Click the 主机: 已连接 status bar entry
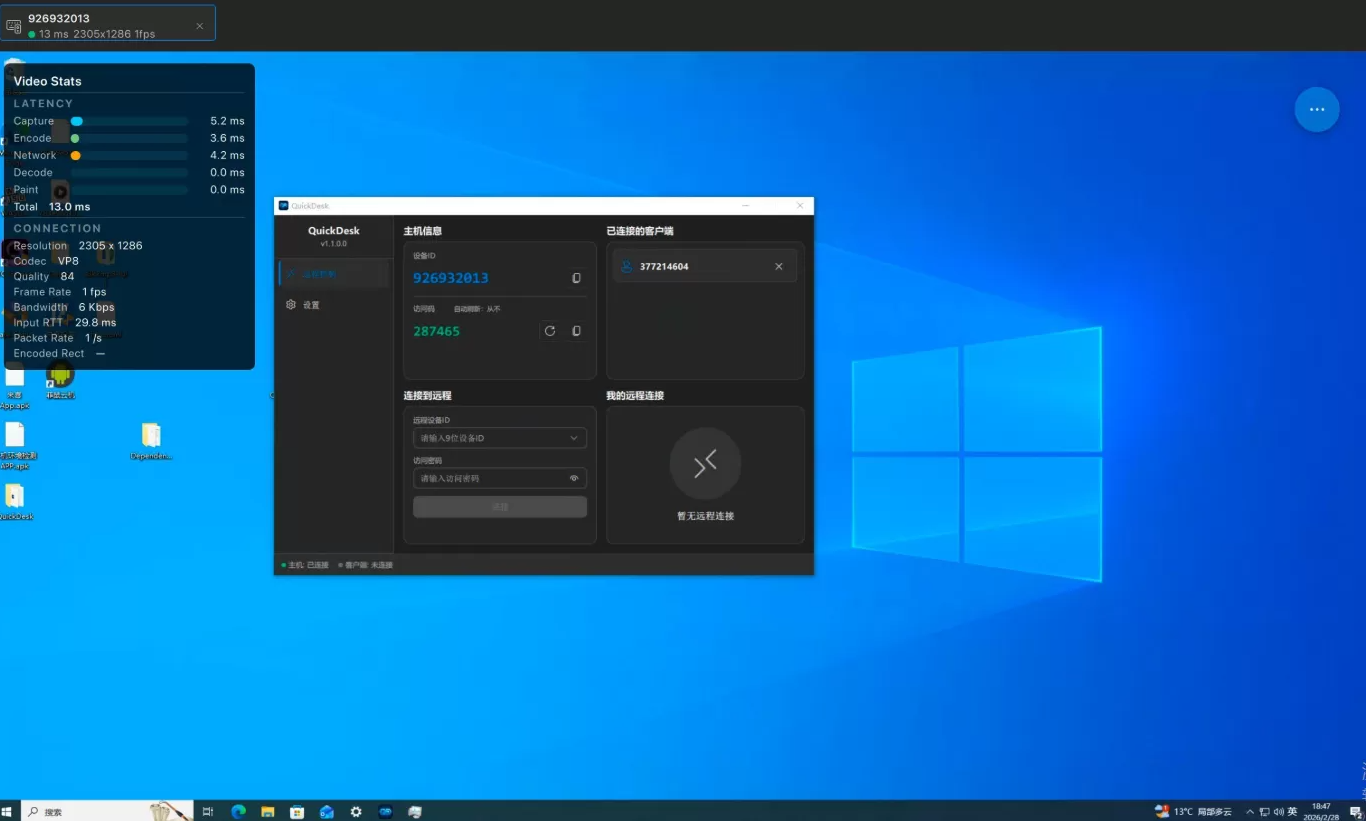This screenshot has height=821, width=1366. pyautogui.click(x=305, y=565)
